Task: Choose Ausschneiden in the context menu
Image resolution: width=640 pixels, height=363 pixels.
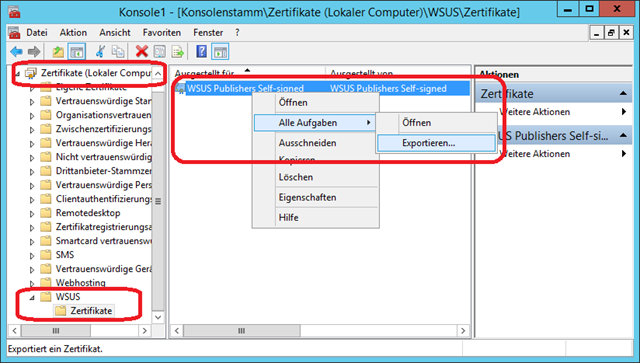Action: click(316, 143)
